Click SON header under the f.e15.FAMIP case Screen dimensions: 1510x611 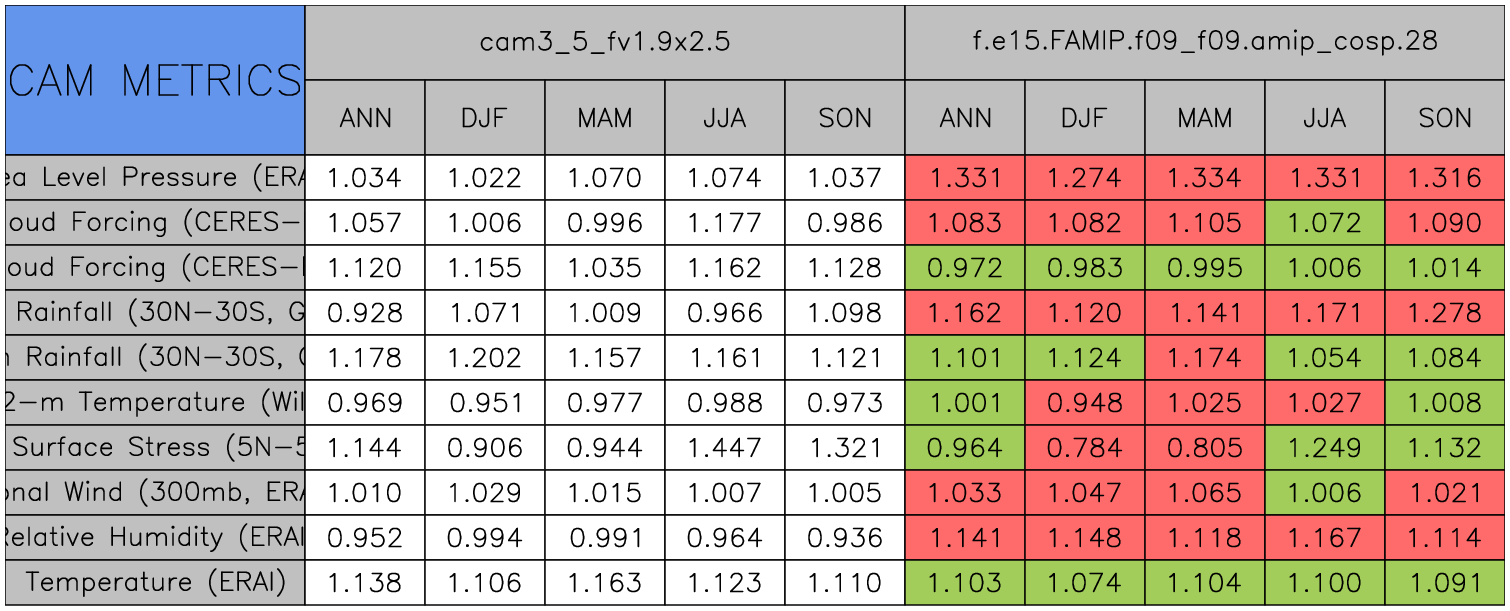click(x=1444, y=118)
